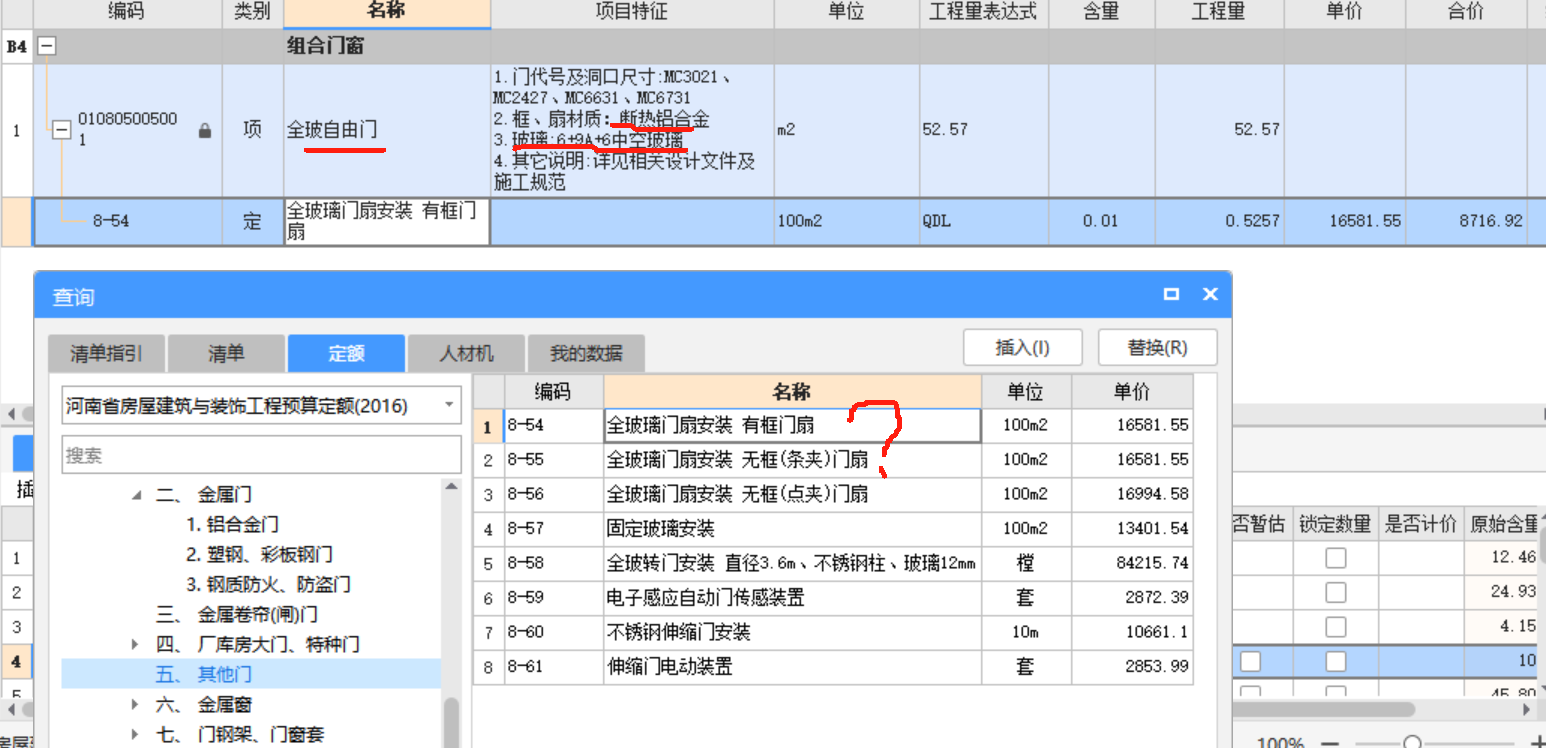Screen dimensions: 1546x748
Task: Tick the 锁定数量 checkbox in the highlighted fourth row
Action: click(1336, 661)
